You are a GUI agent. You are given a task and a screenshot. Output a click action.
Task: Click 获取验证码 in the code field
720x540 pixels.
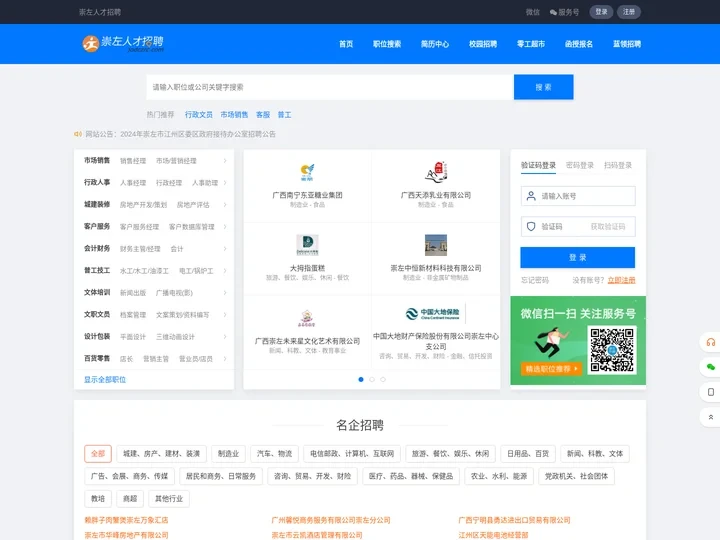point(608,227)
